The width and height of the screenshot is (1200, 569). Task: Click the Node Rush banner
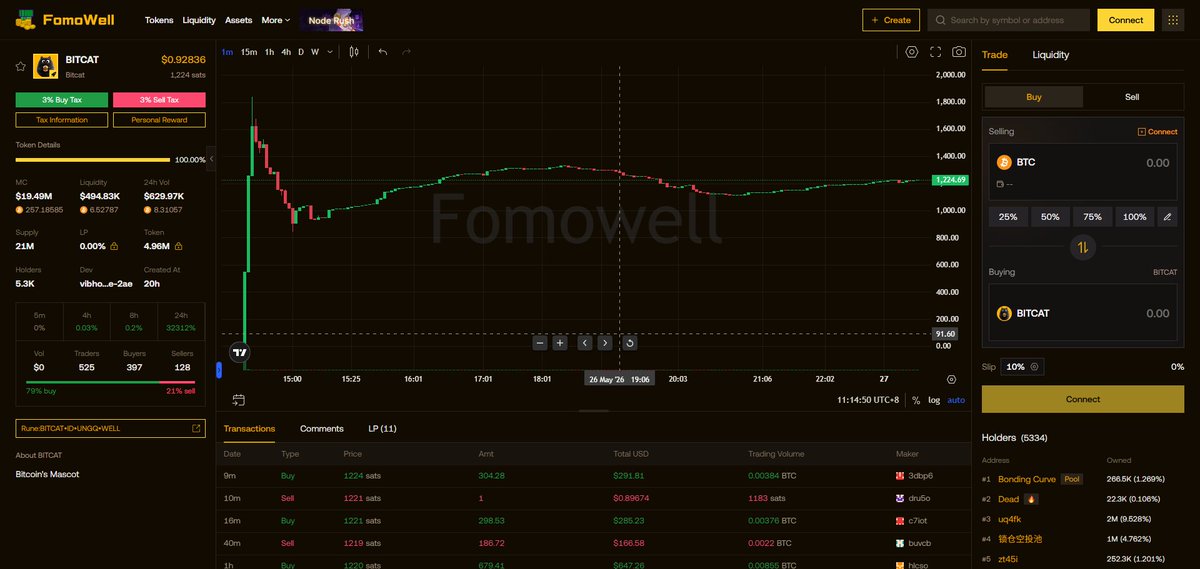pyautogui.click(x=331, y=20)
